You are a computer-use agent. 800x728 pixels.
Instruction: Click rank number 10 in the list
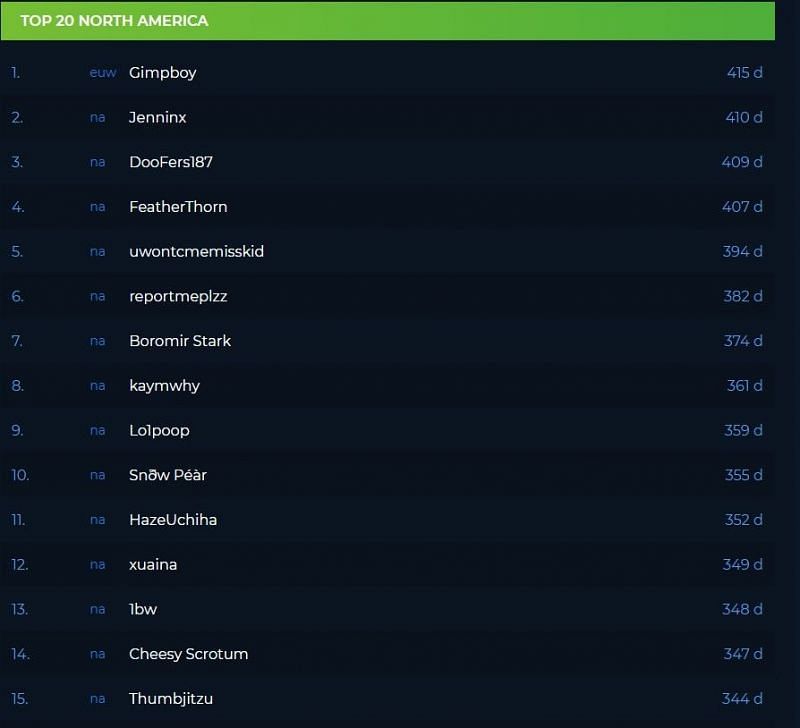pos(20,475)
